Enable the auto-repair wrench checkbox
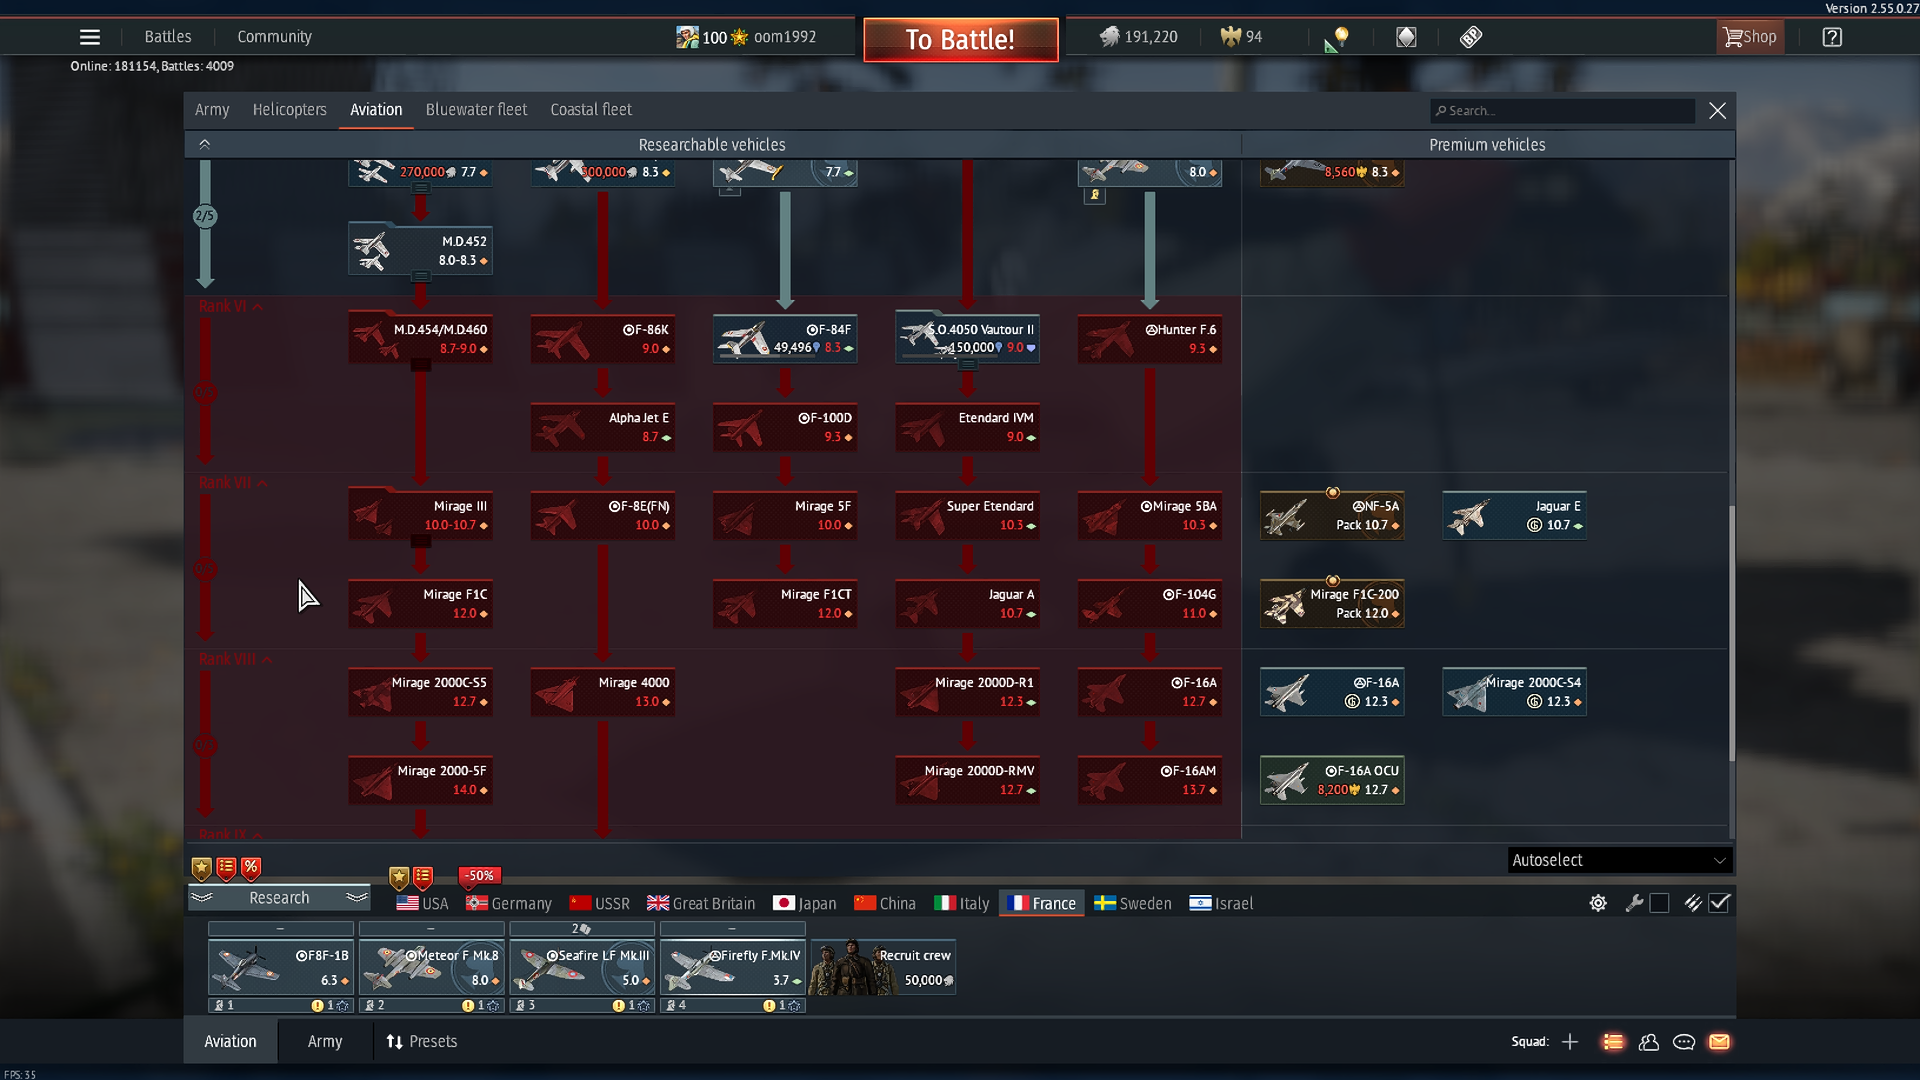The width and height of the screenshot is (1920, 1080). [1659, 903]
